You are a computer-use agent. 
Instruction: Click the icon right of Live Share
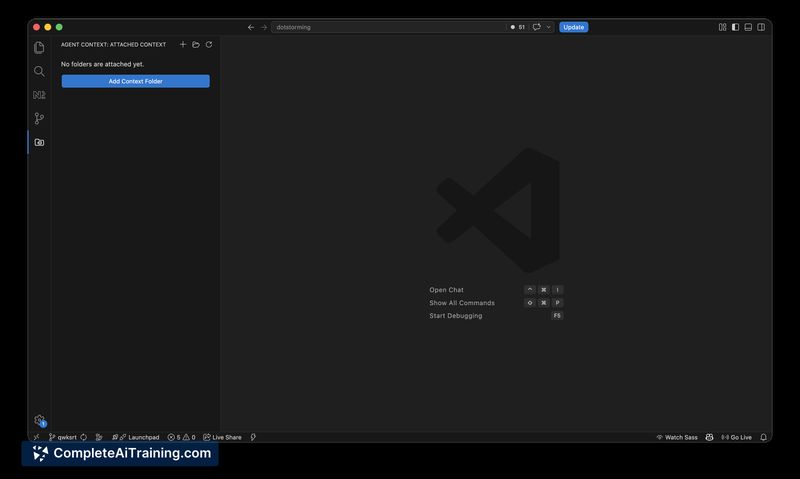click(x=253, y=437)
